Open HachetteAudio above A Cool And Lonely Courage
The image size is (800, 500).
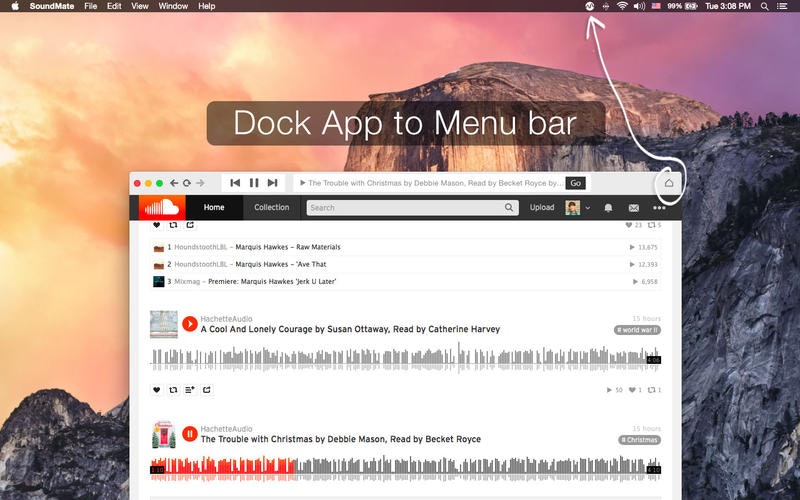pos(226,319)
